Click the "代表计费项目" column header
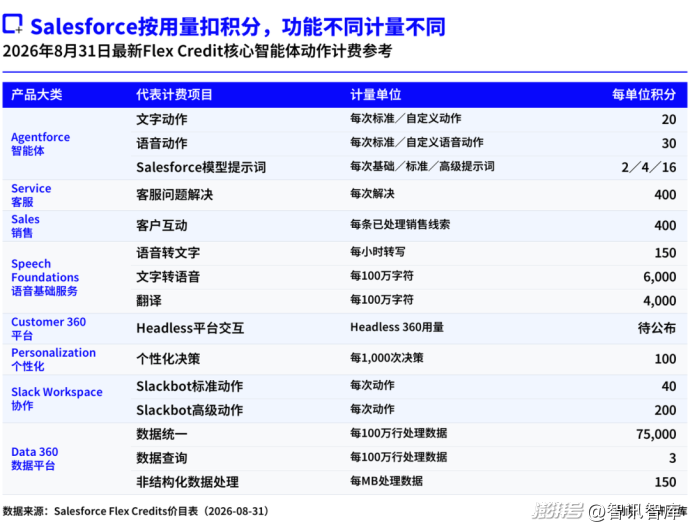The image size is (690, 532). pos(174,95)
